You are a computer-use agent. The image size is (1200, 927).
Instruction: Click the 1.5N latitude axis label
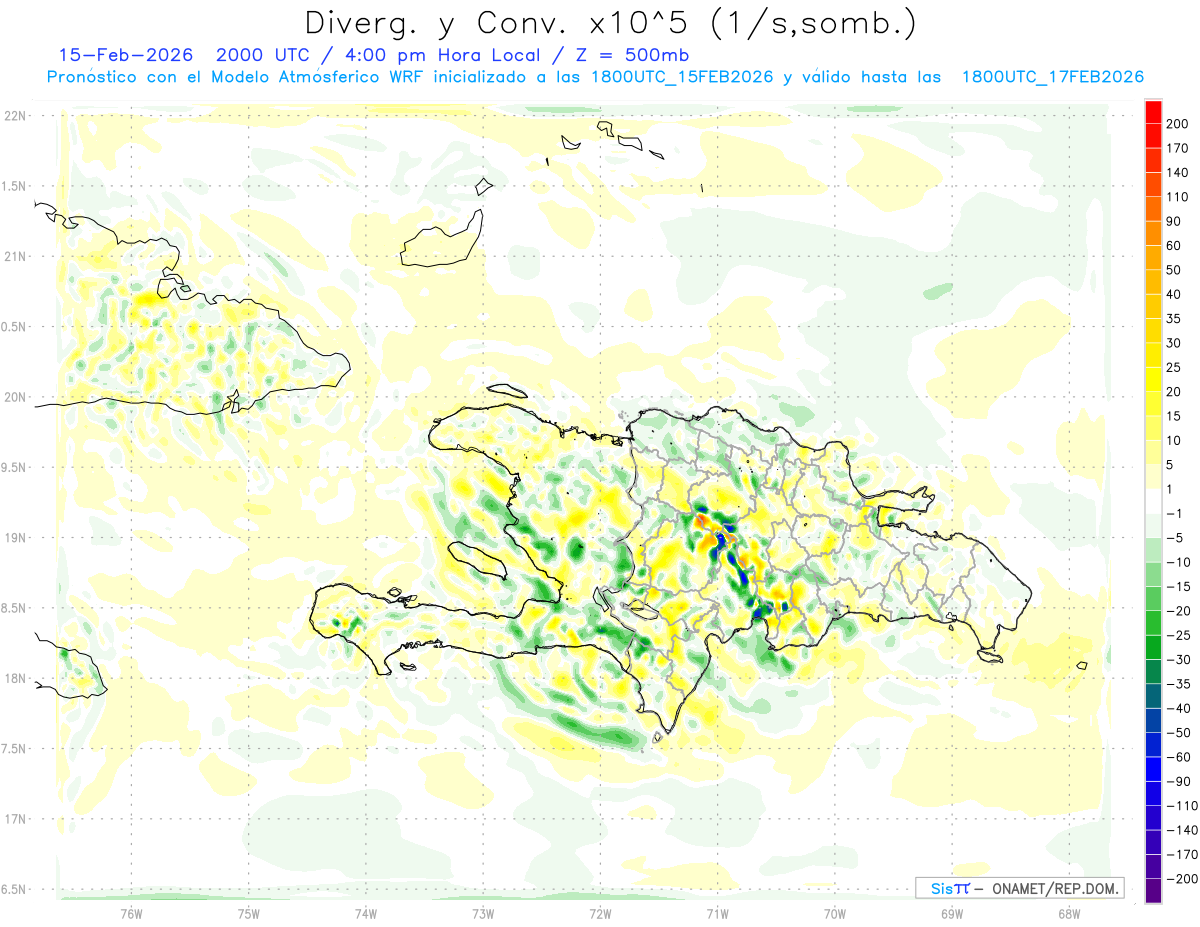[x=14, y=186]
